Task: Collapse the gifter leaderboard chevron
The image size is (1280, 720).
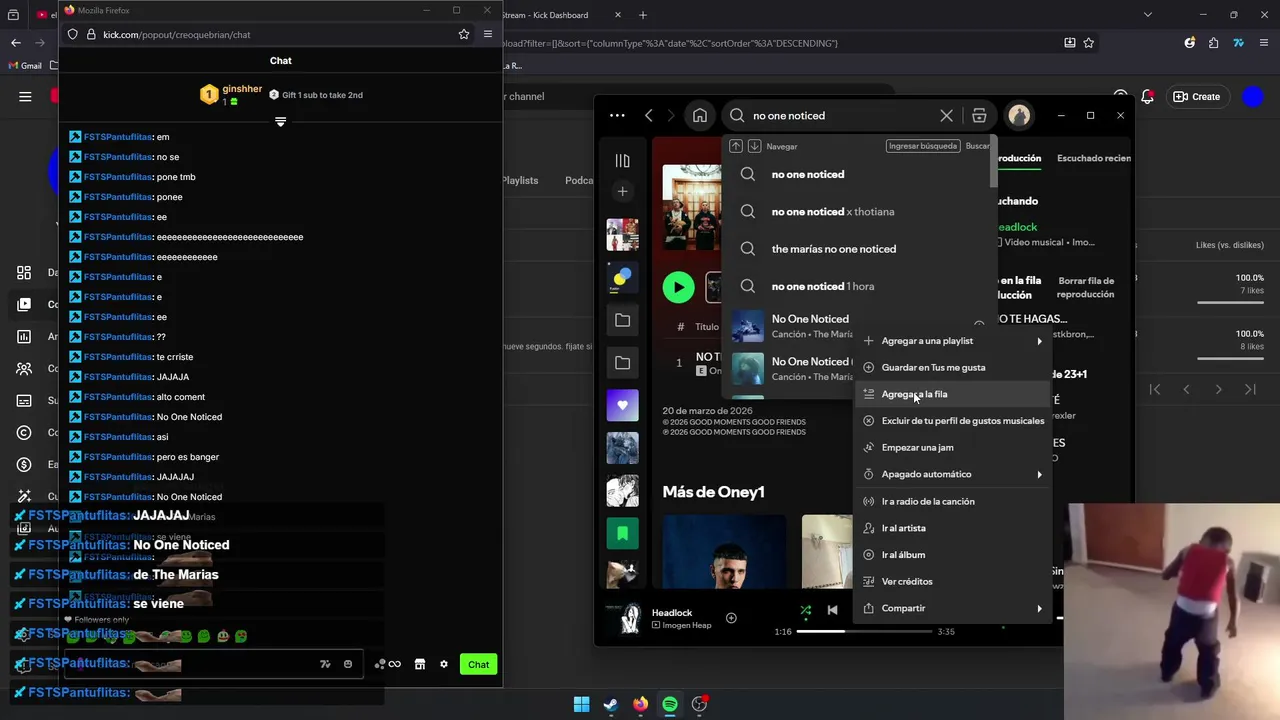Action: 280,122
